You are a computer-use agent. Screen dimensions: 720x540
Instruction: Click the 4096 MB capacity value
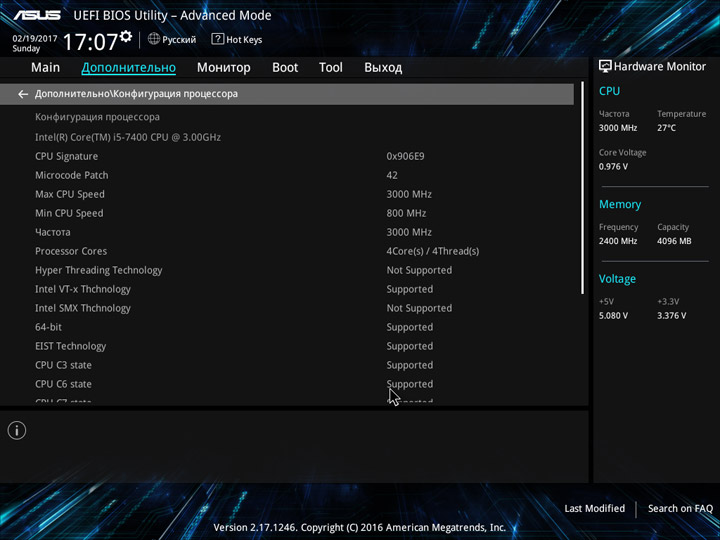(674, 241)
